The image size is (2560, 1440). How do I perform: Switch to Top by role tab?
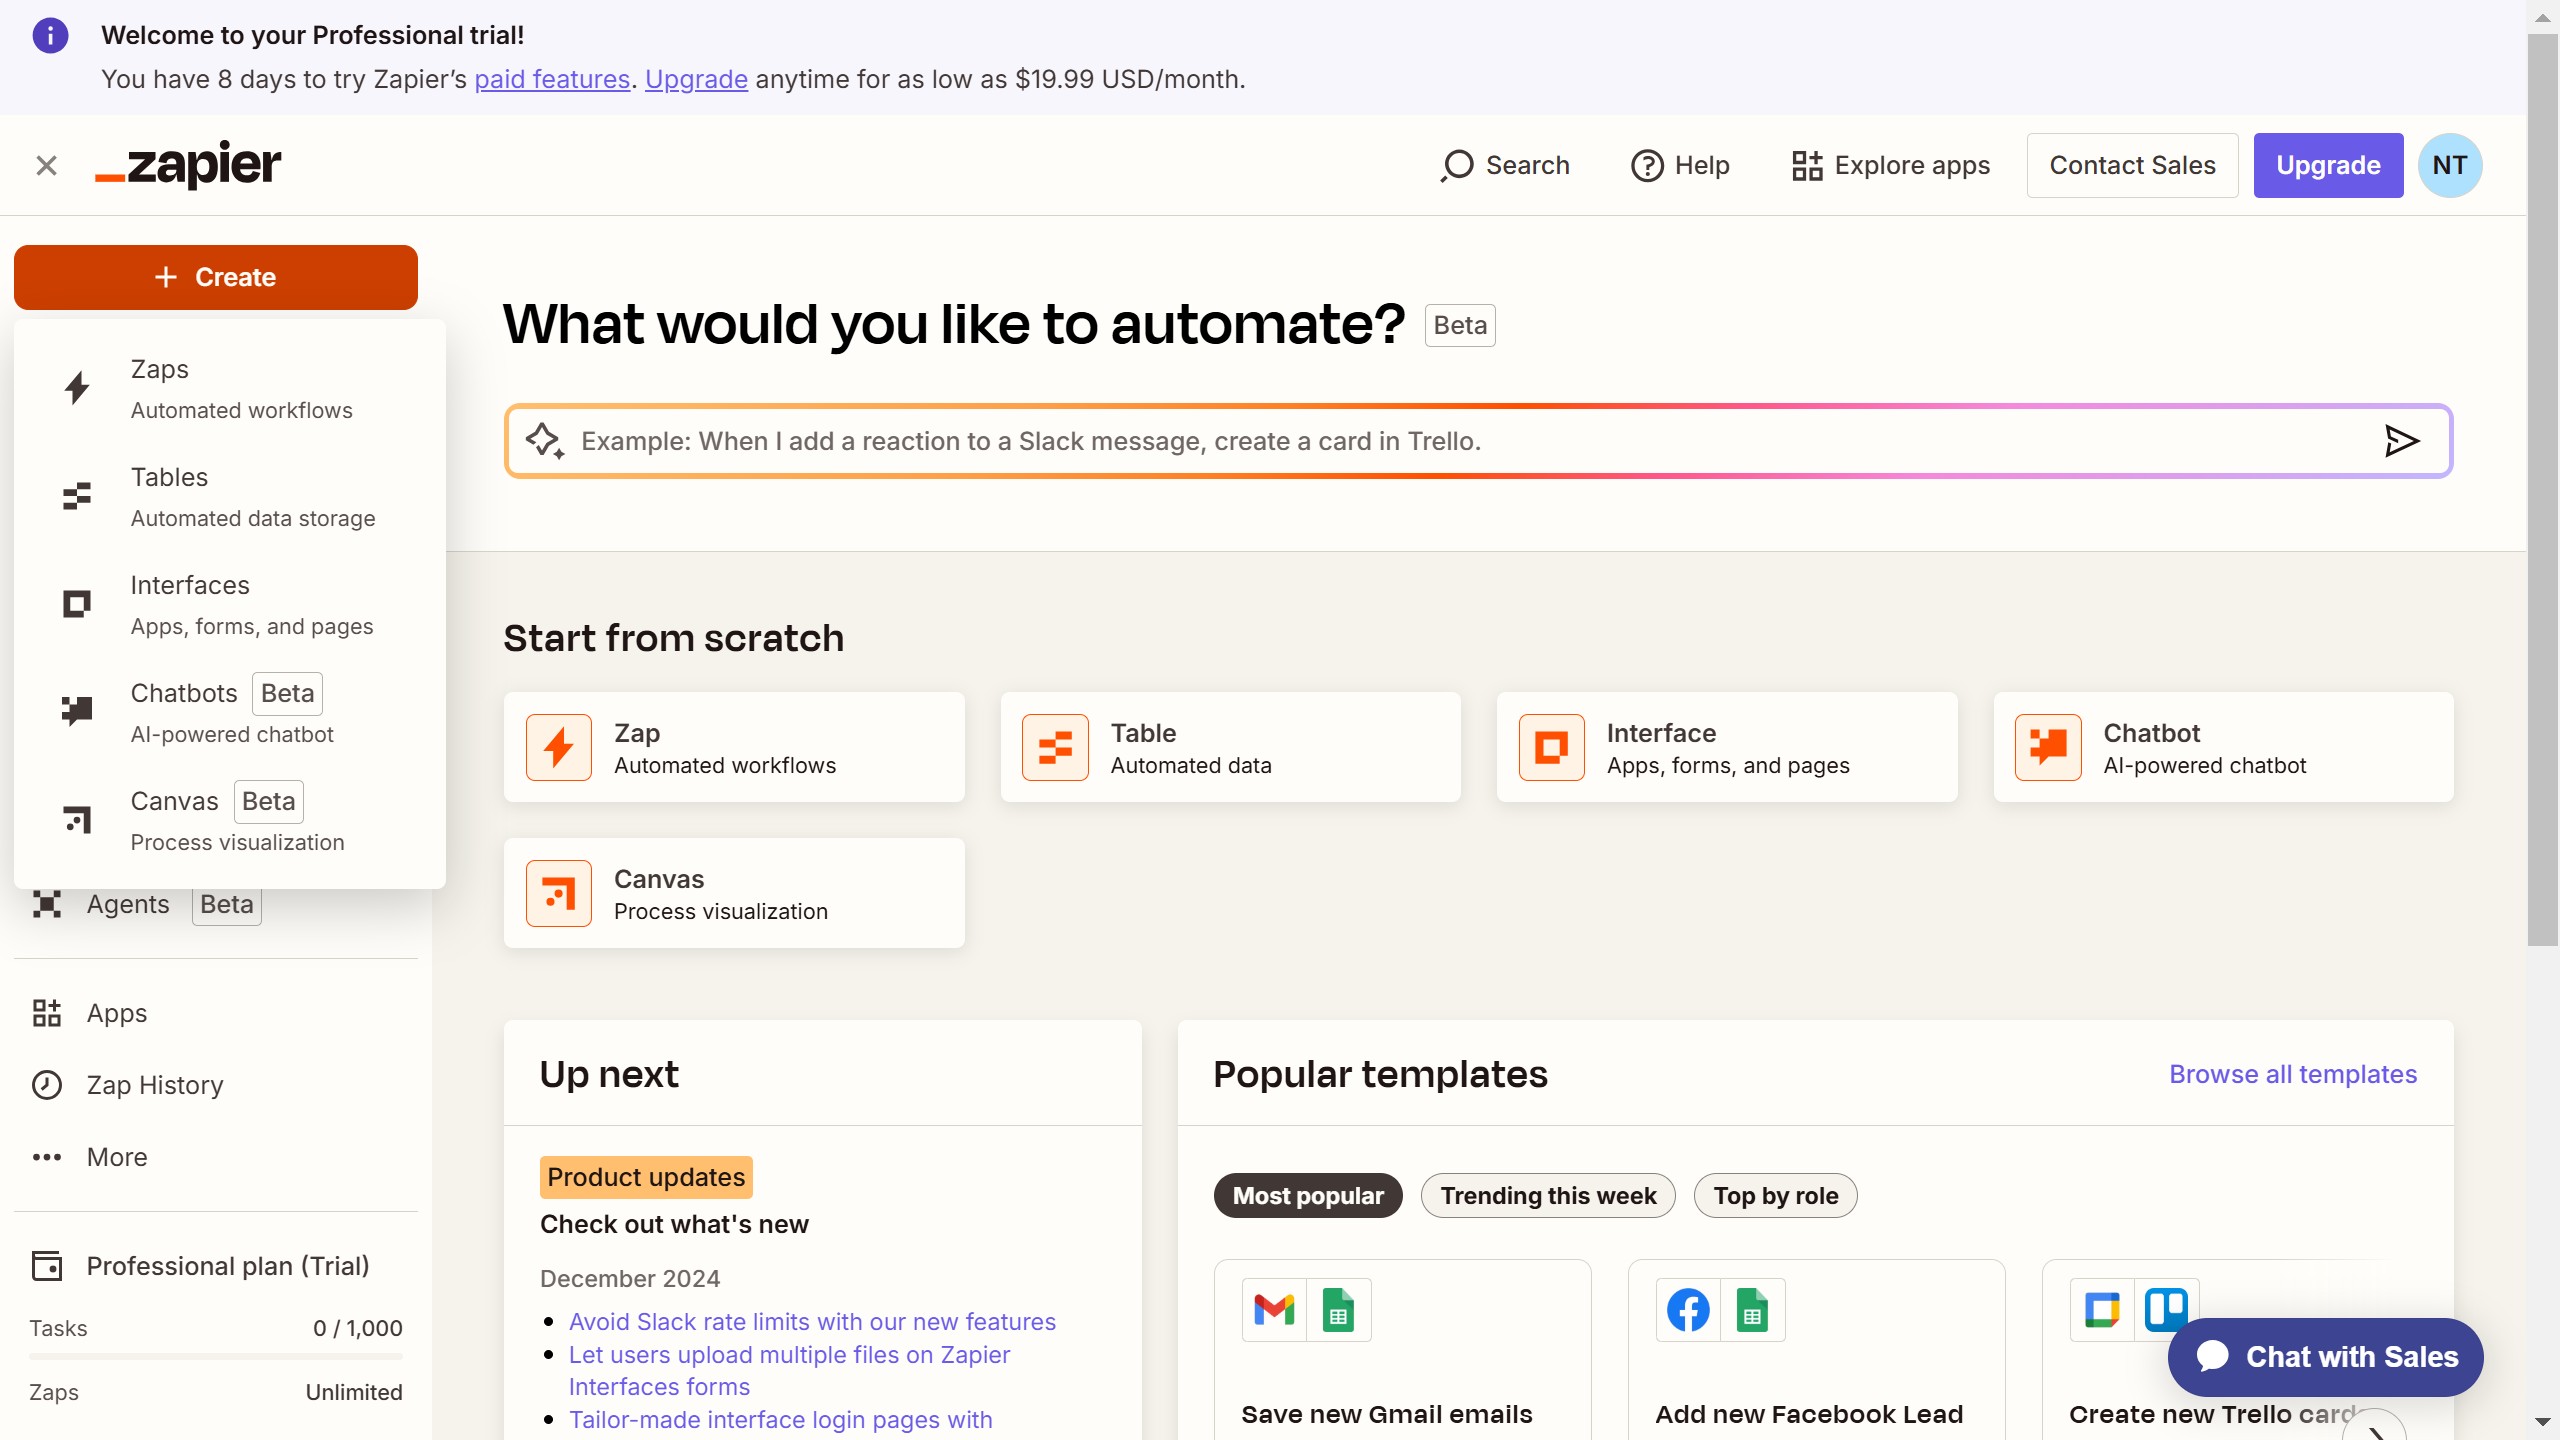tap(1776, 1196)
